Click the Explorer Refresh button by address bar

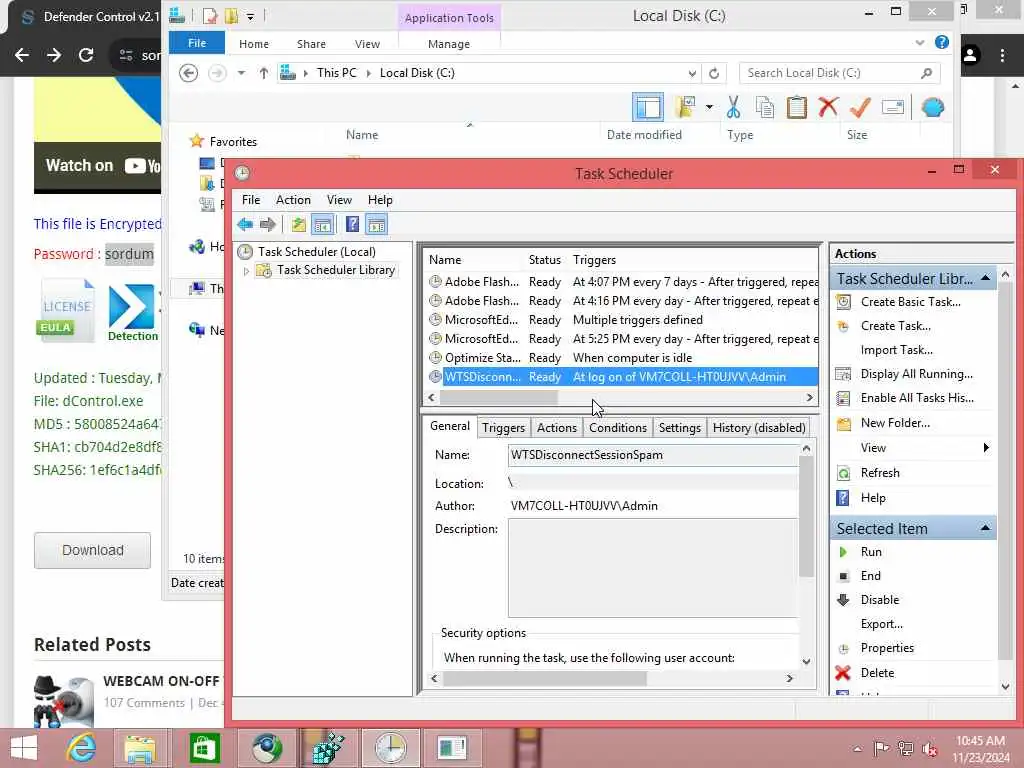pos(714,73)
